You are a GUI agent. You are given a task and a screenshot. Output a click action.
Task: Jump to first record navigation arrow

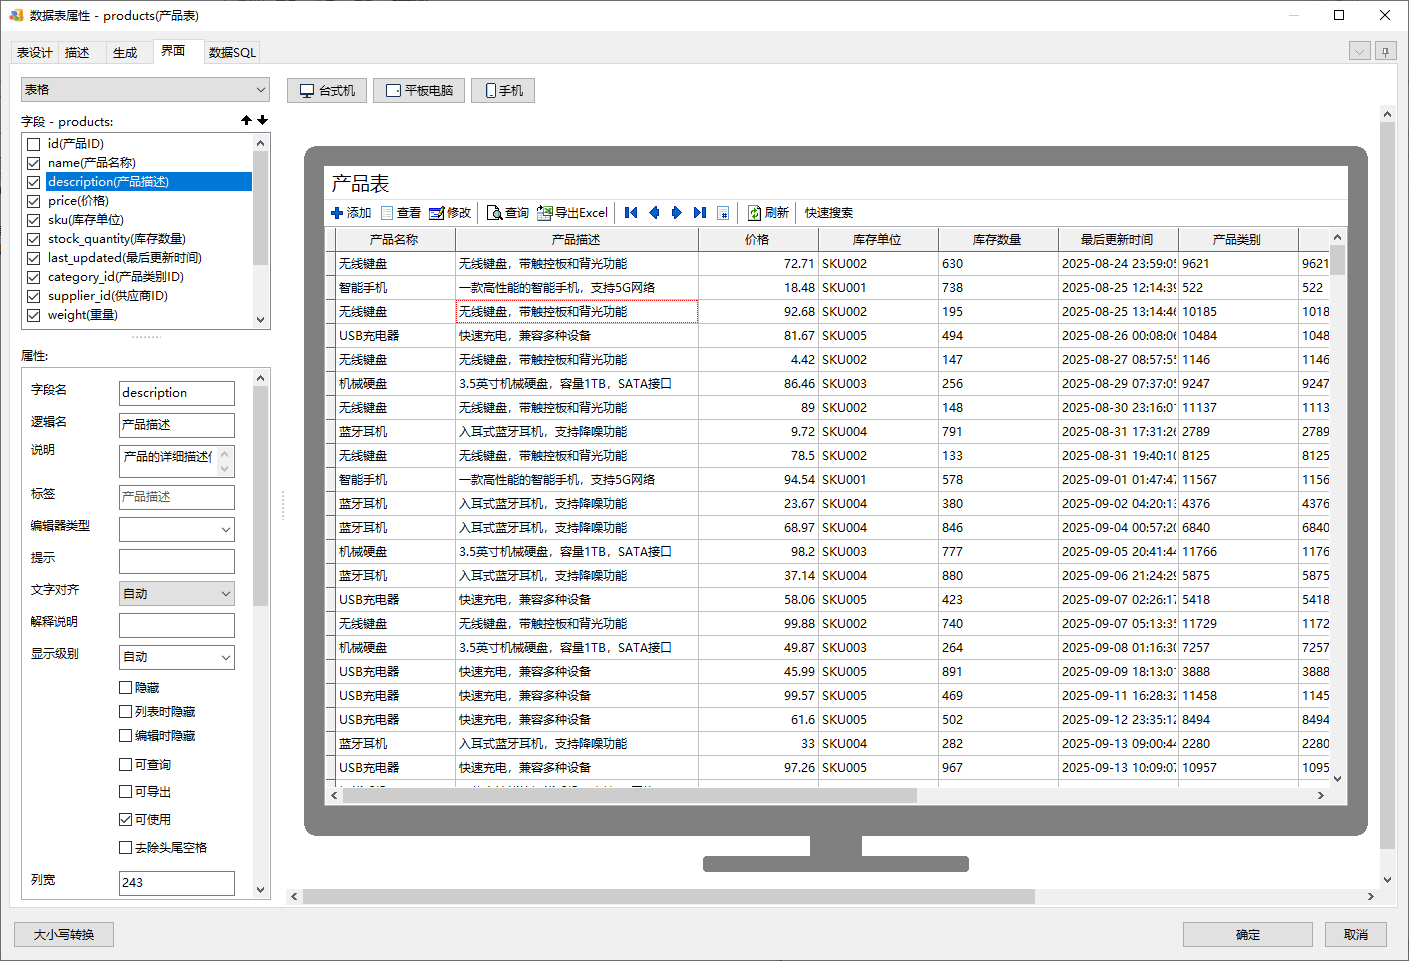click(x=631, y=213)
